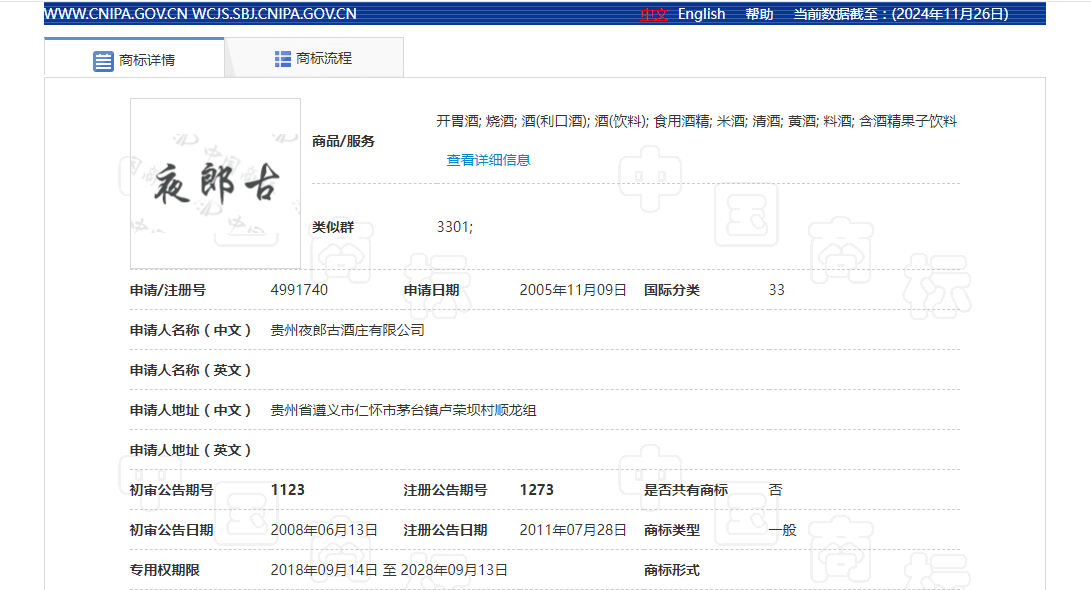This screenshot has height=590, width=1091.
Task: Click trademark type value 一般
Action: coord(782,530)
